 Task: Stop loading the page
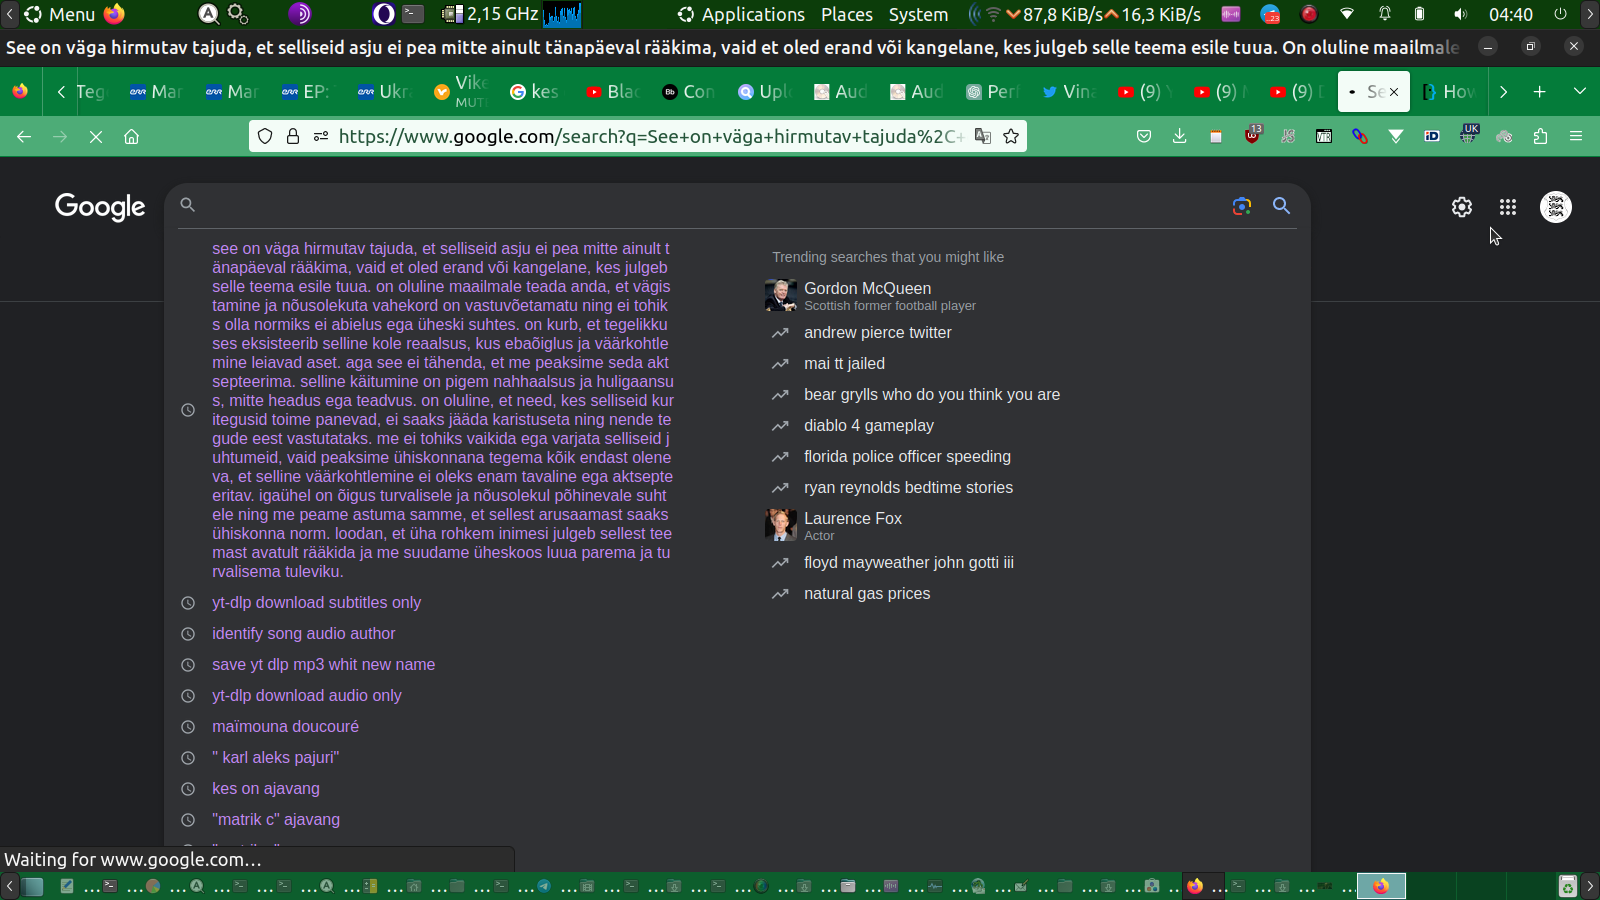click(x=96, y=137)
